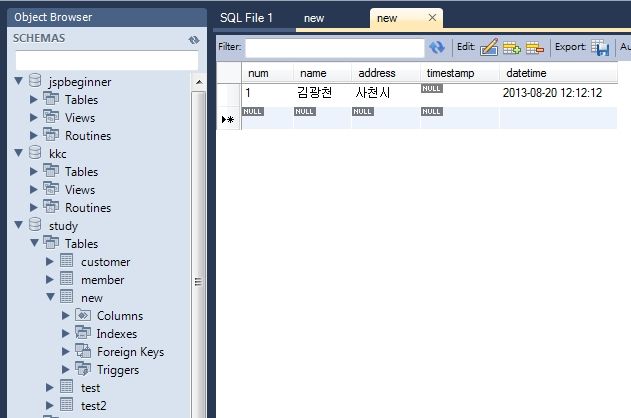Click the datetime column header

point(558,73)
